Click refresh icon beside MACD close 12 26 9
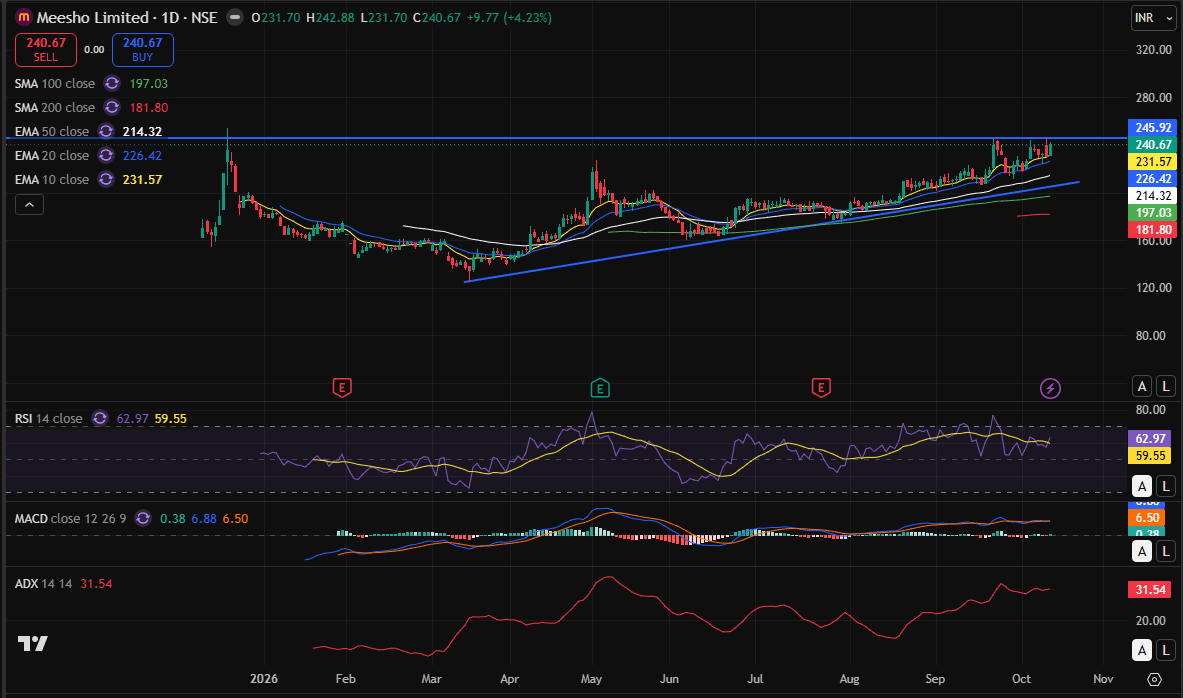Screen dimensions: 1183x698 coord(143,518)
